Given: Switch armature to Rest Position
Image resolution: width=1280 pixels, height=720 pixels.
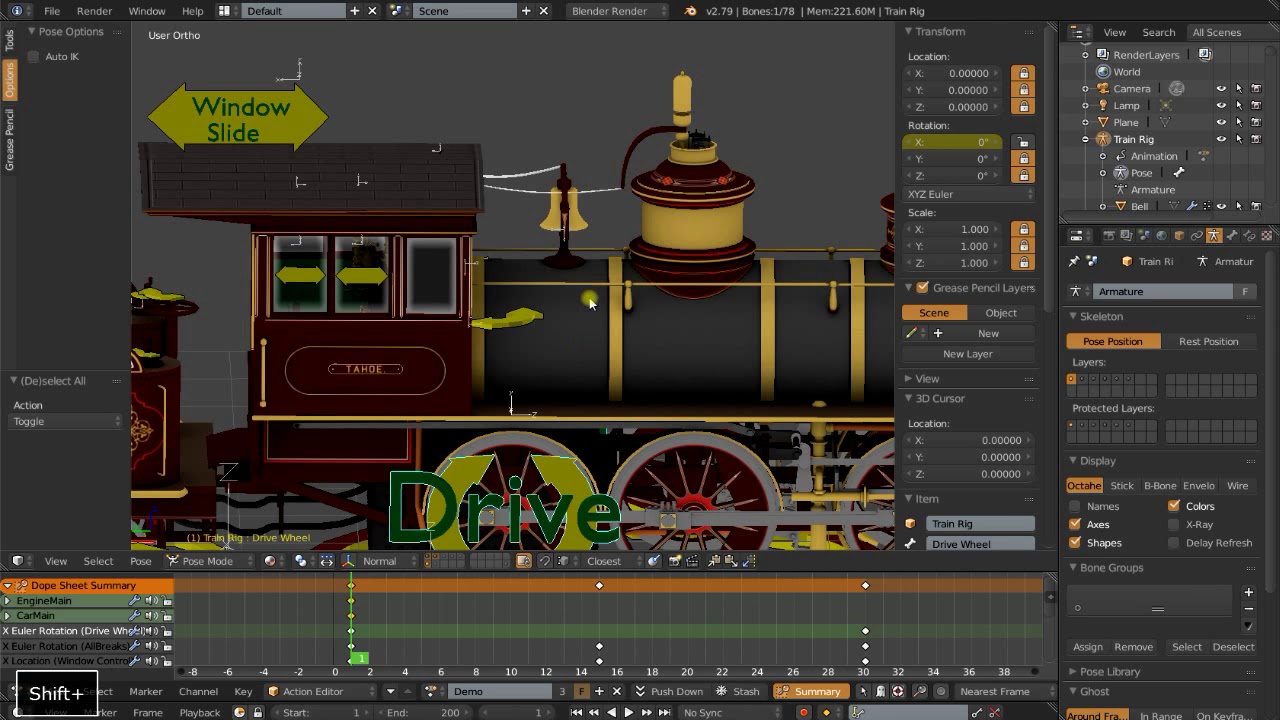Looking at the screenshot, I should coord(1208,341).
